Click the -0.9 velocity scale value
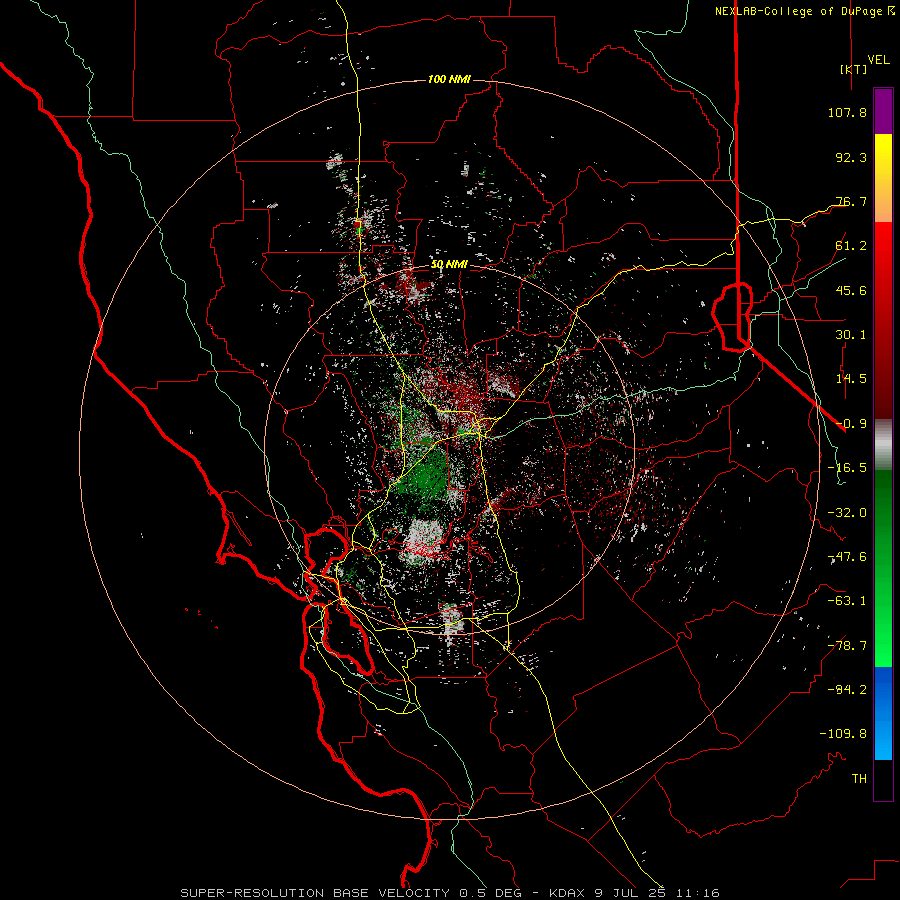Viewport: 900px width, 900px height. pos(851,424)
